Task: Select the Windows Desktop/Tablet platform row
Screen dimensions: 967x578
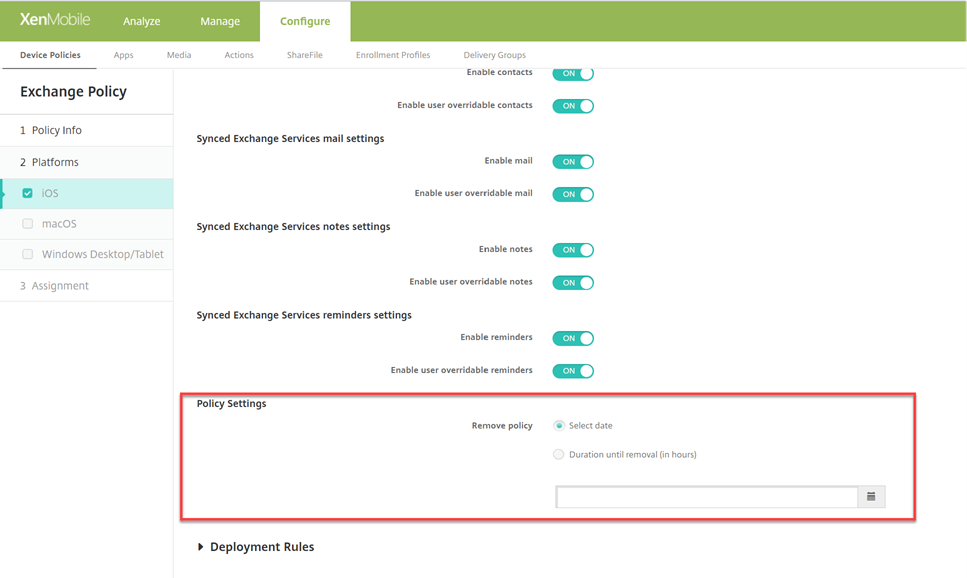Action: click(87, 254)
